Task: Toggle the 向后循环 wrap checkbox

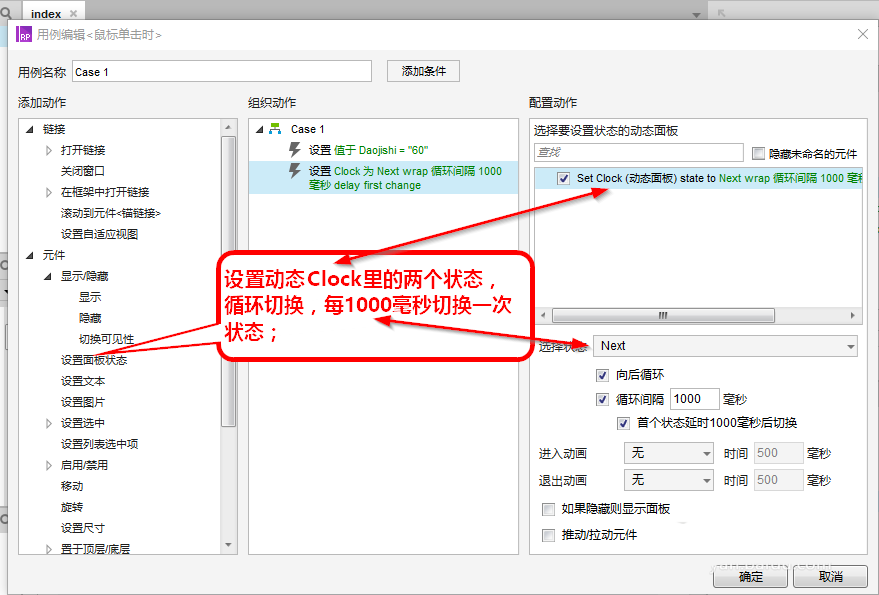Action: point(603,375)
